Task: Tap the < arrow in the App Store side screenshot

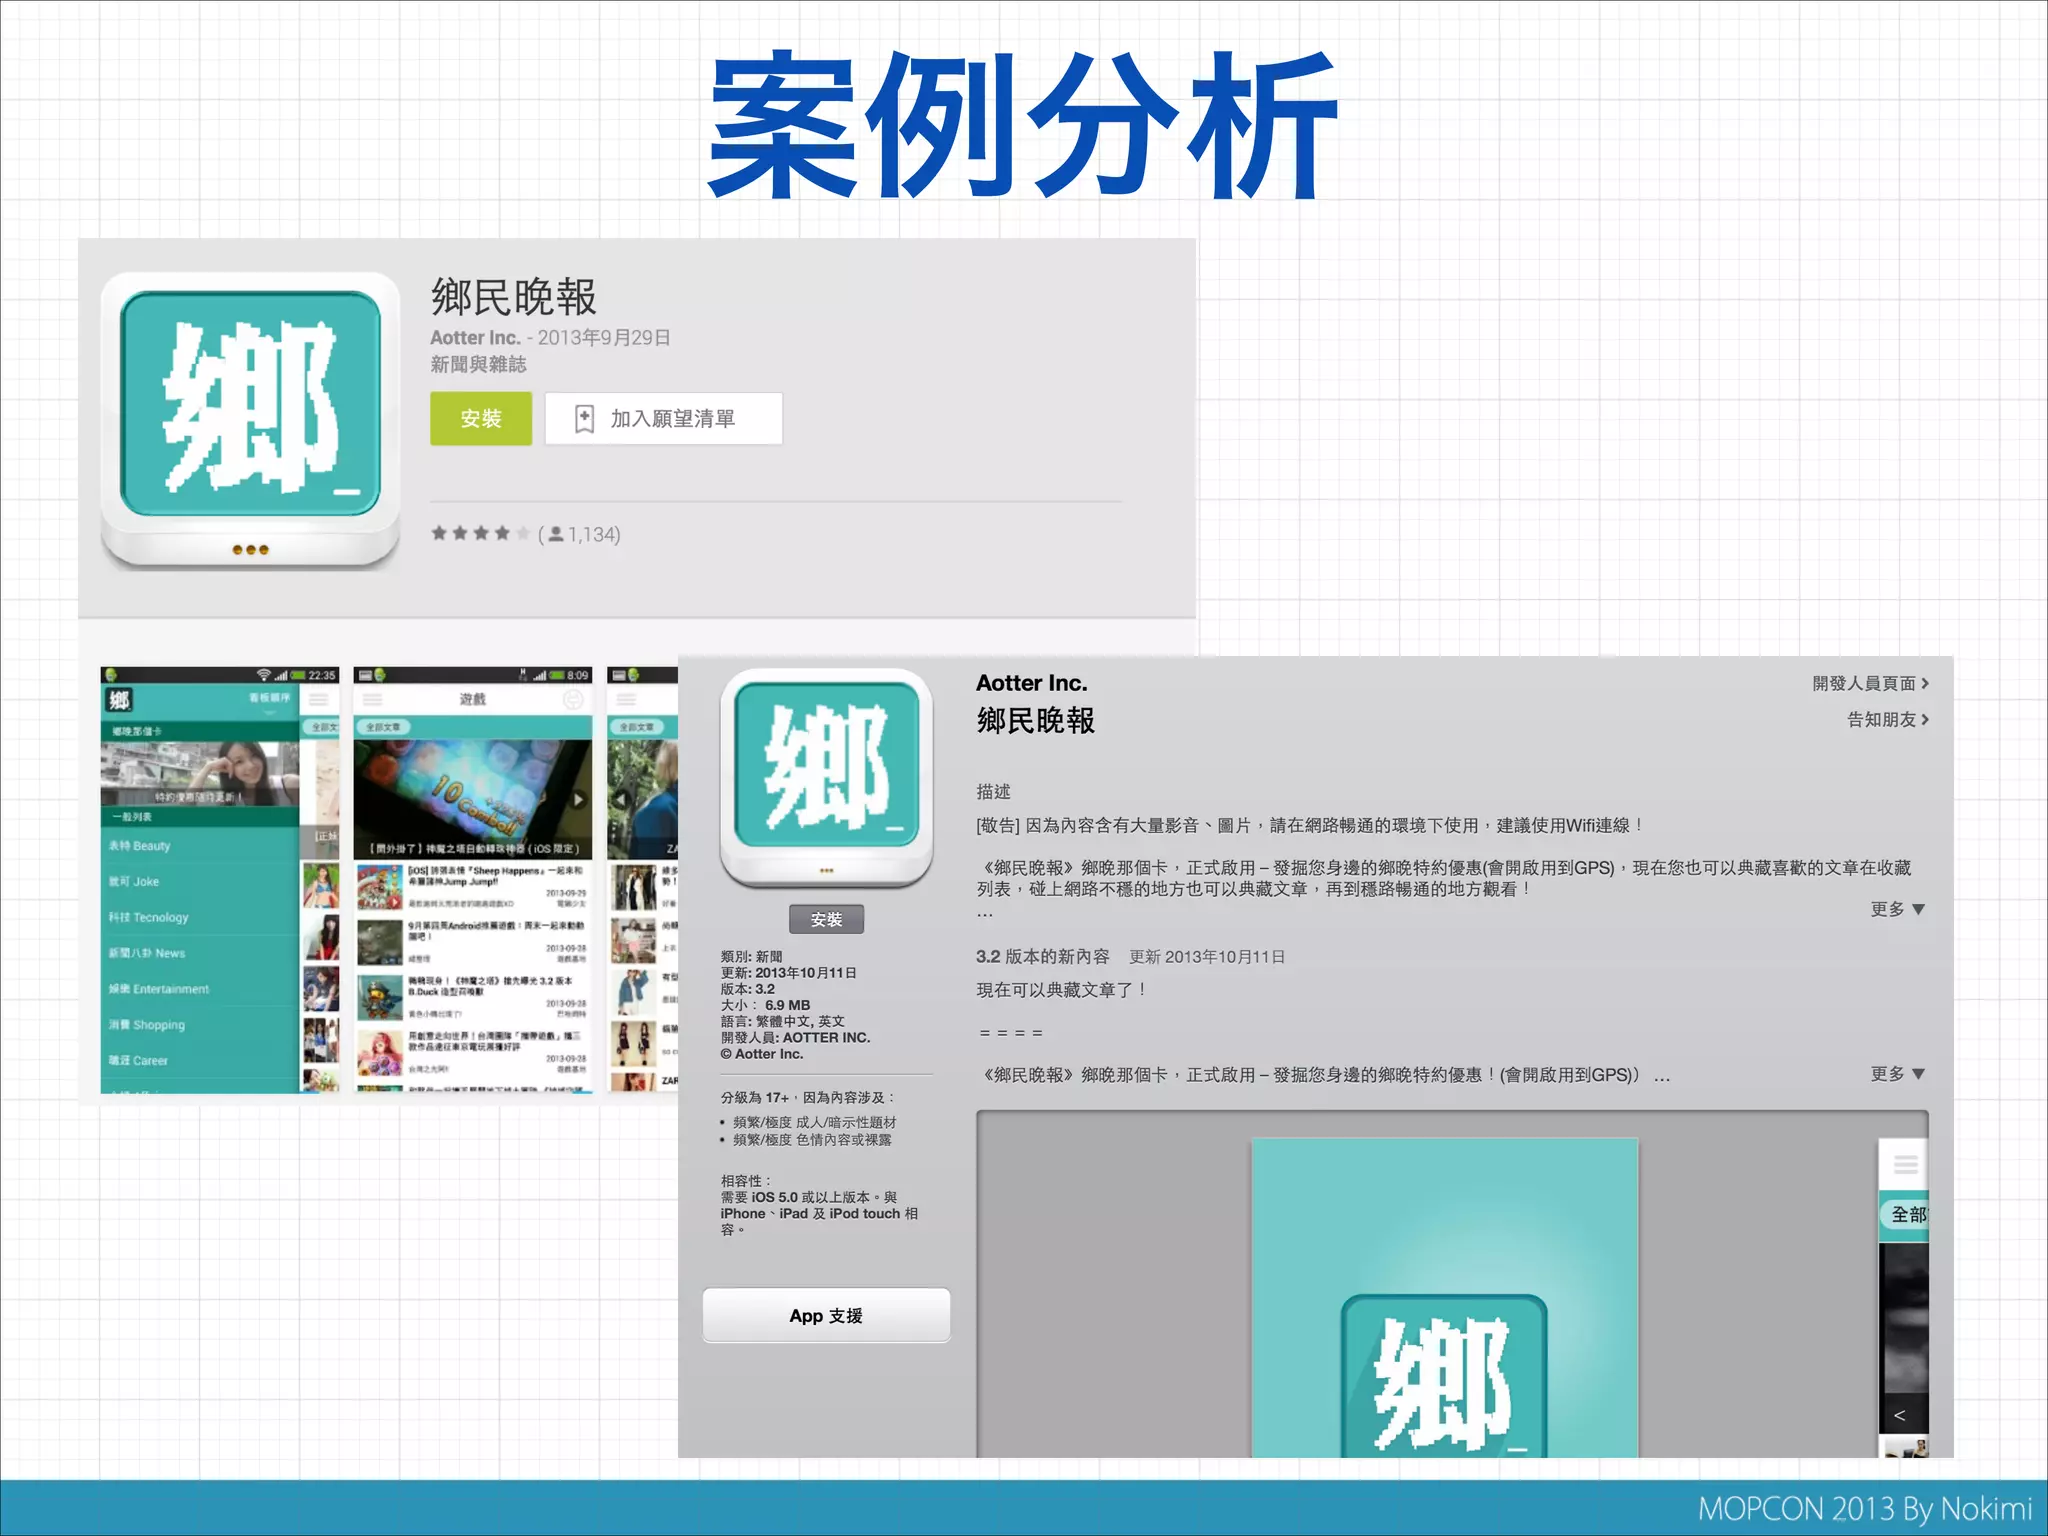Action: pos(1899,1415)
